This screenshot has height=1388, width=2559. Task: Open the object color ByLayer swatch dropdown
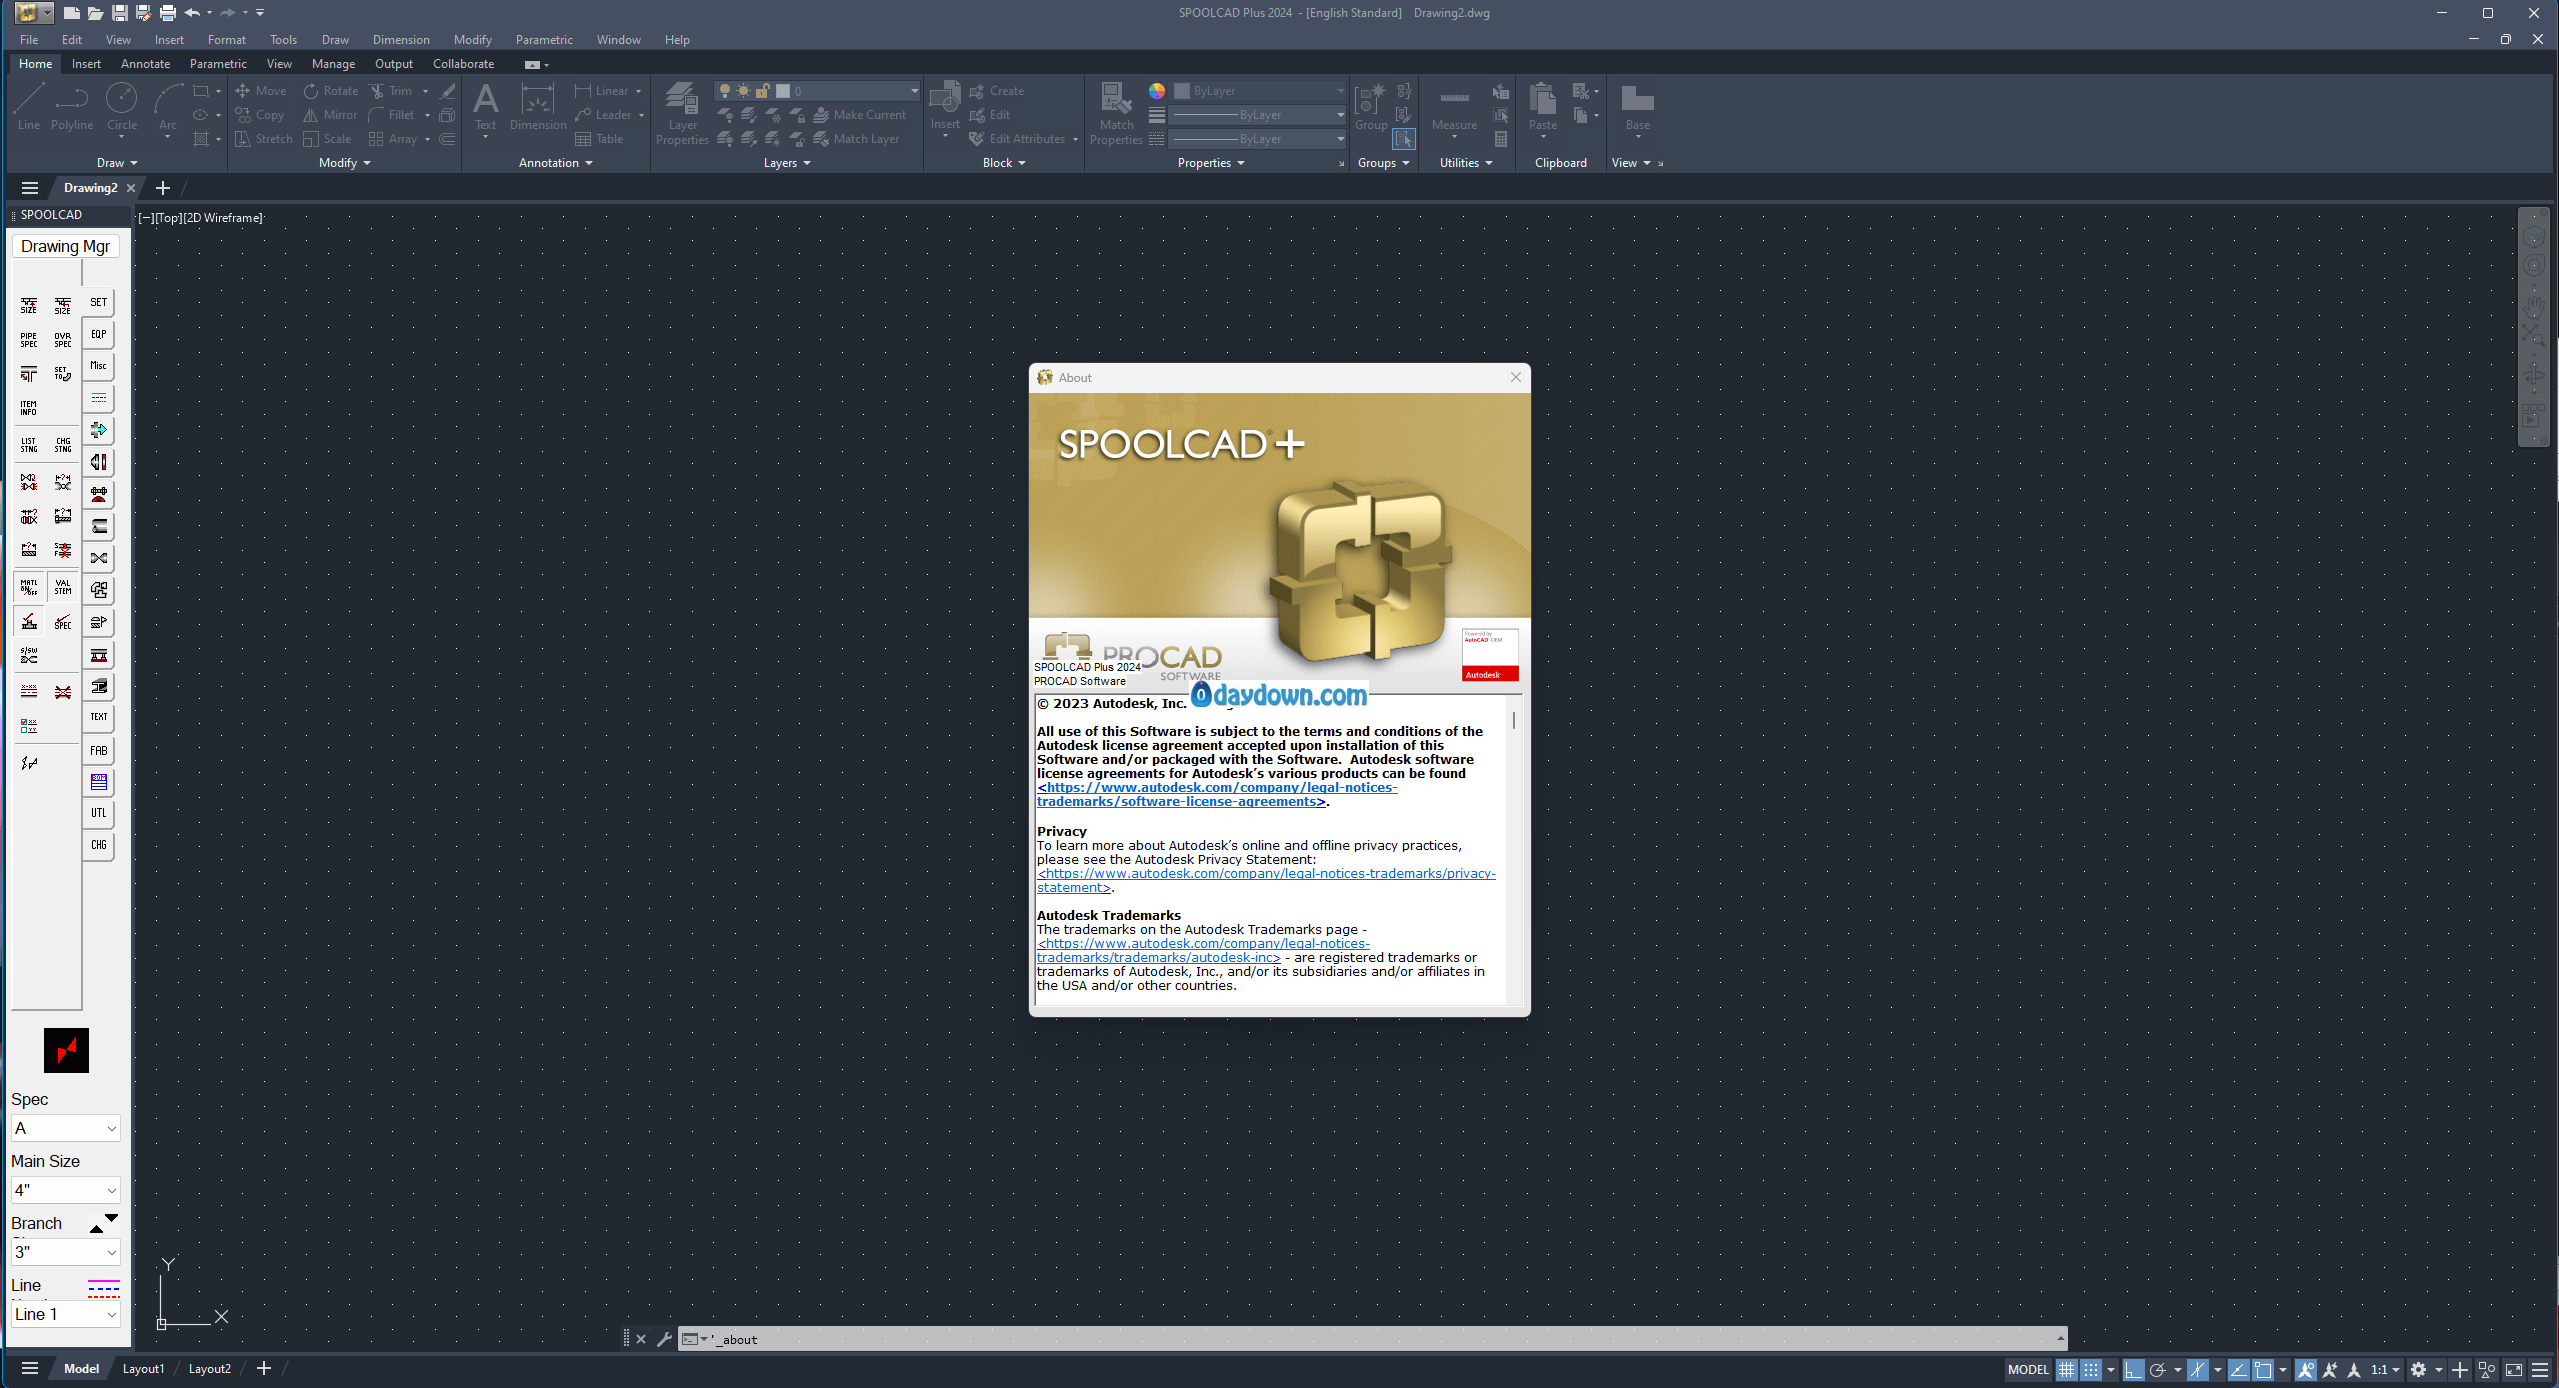(1259, 91)
